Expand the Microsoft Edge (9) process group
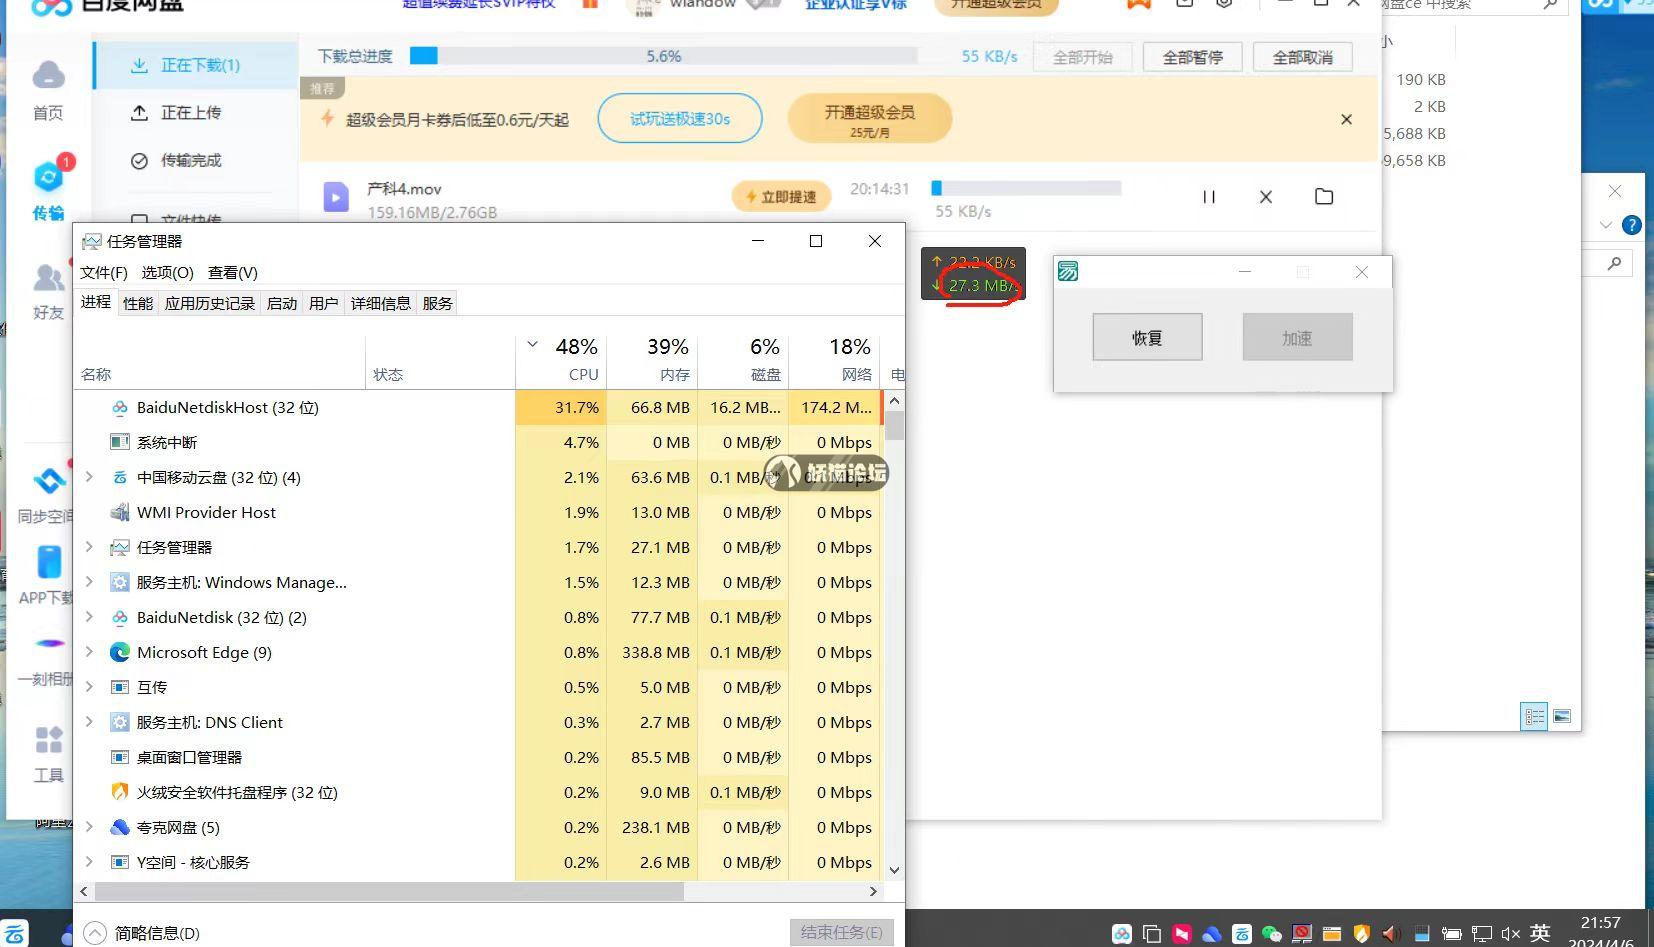The image size is (1654, 947). [89, 652]
